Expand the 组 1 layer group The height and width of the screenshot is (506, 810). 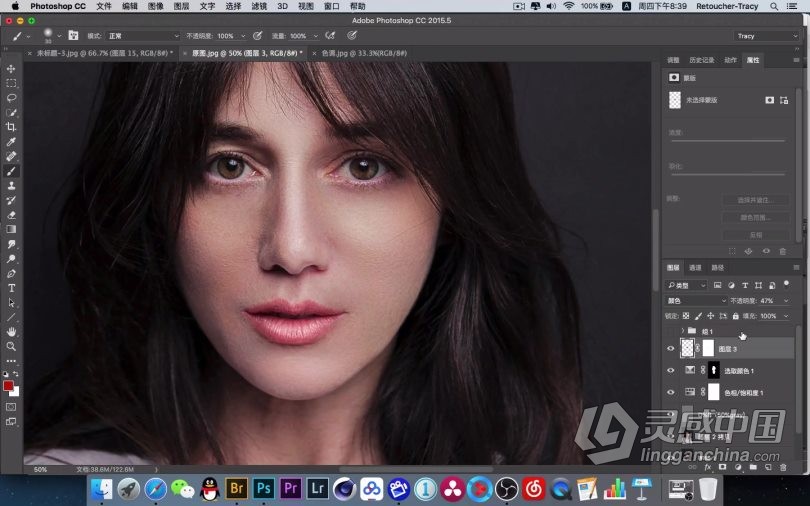pos(683,330)
